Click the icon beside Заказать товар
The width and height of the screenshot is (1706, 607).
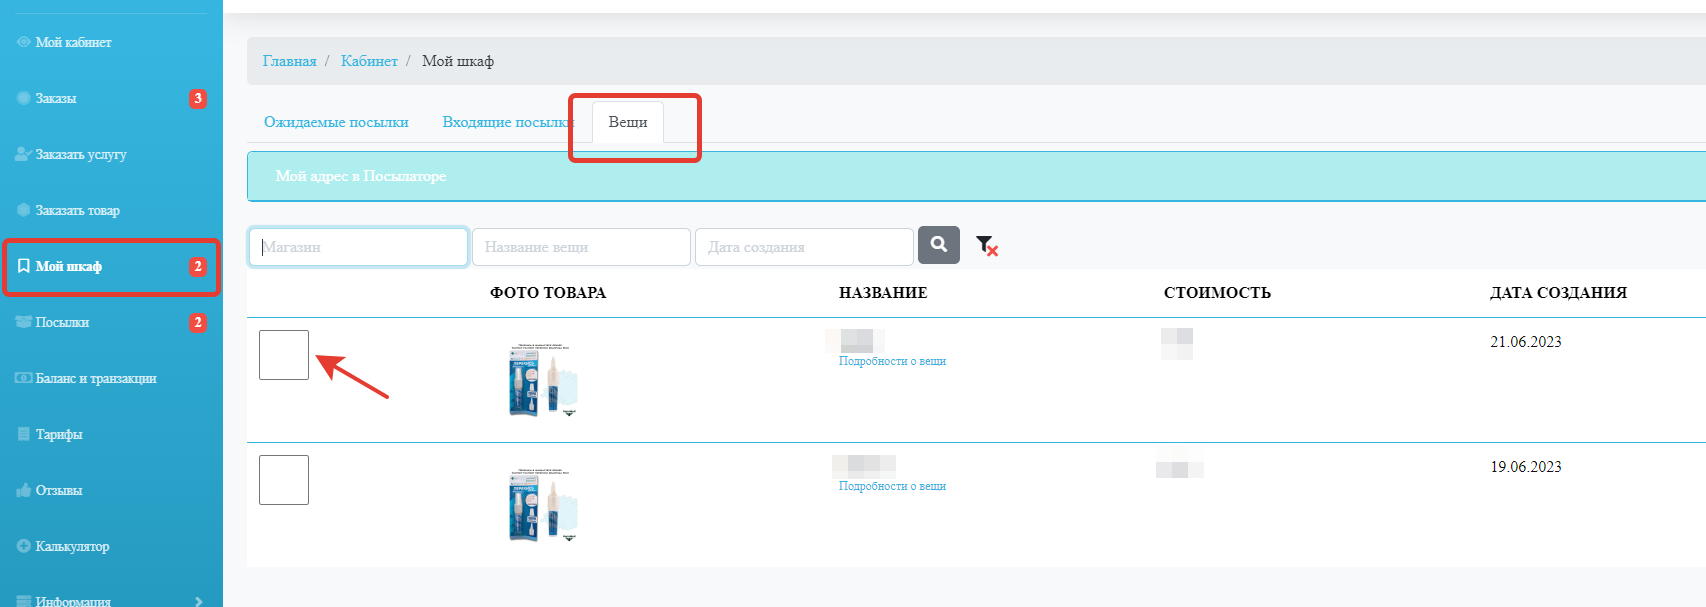tap(24, 210)
